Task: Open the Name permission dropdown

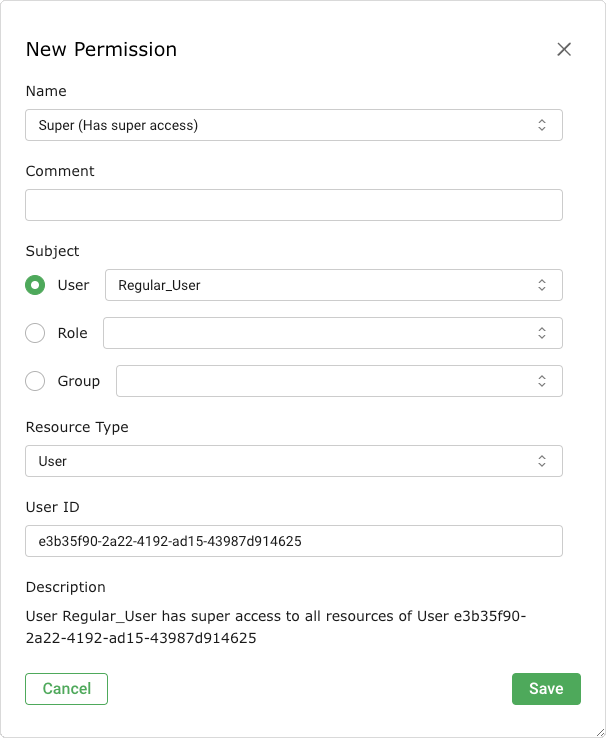Action: pos(280,125)
